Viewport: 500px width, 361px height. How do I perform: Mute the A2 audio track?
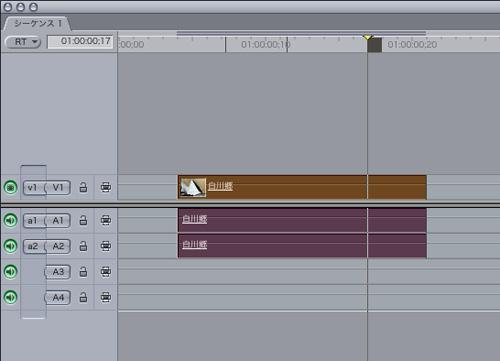[x=11, y=246]
